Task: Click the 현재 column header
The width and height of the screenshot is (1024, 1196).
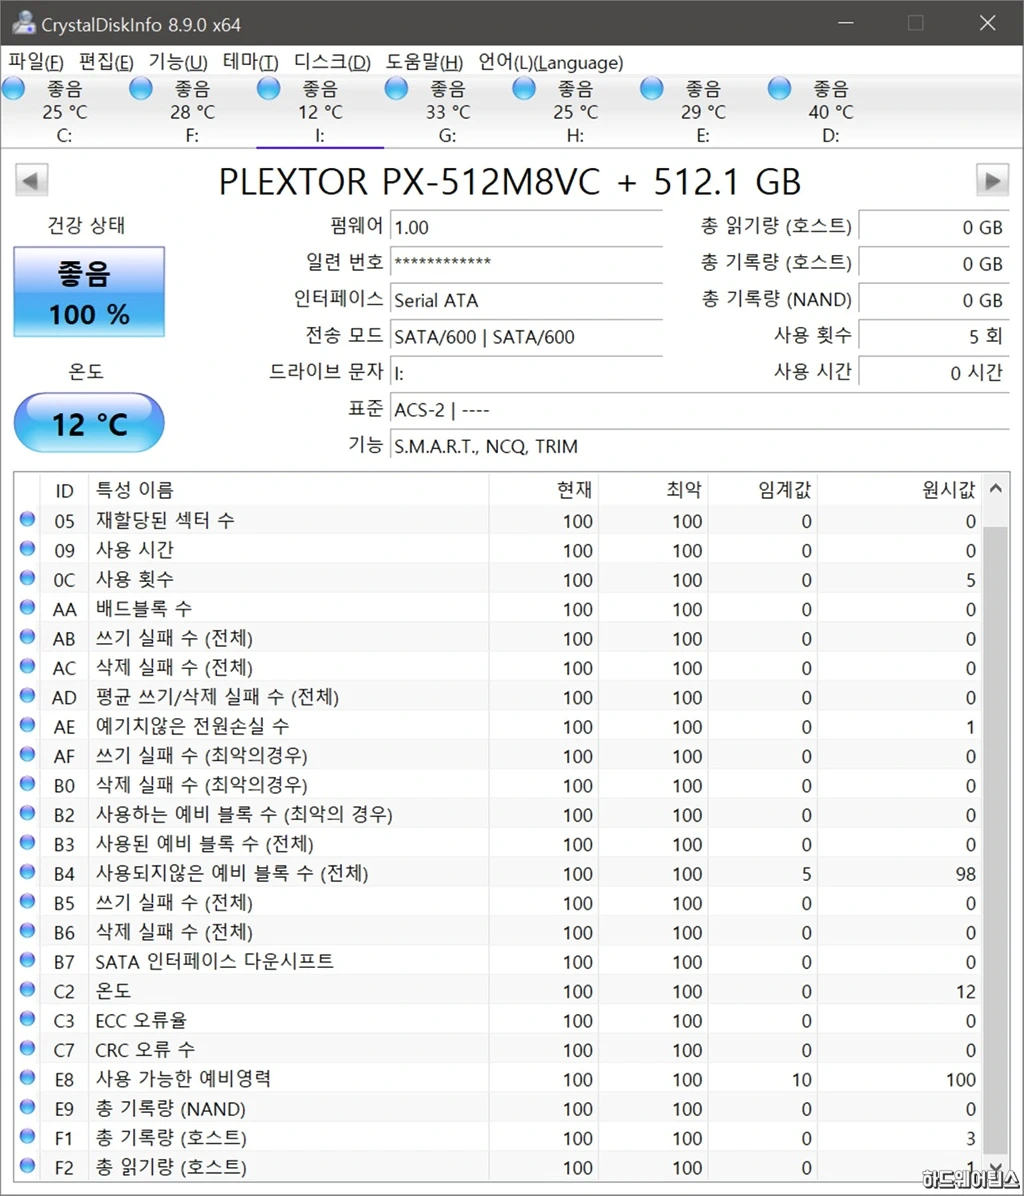Action: pyautogui.click(x=544, y=490)
